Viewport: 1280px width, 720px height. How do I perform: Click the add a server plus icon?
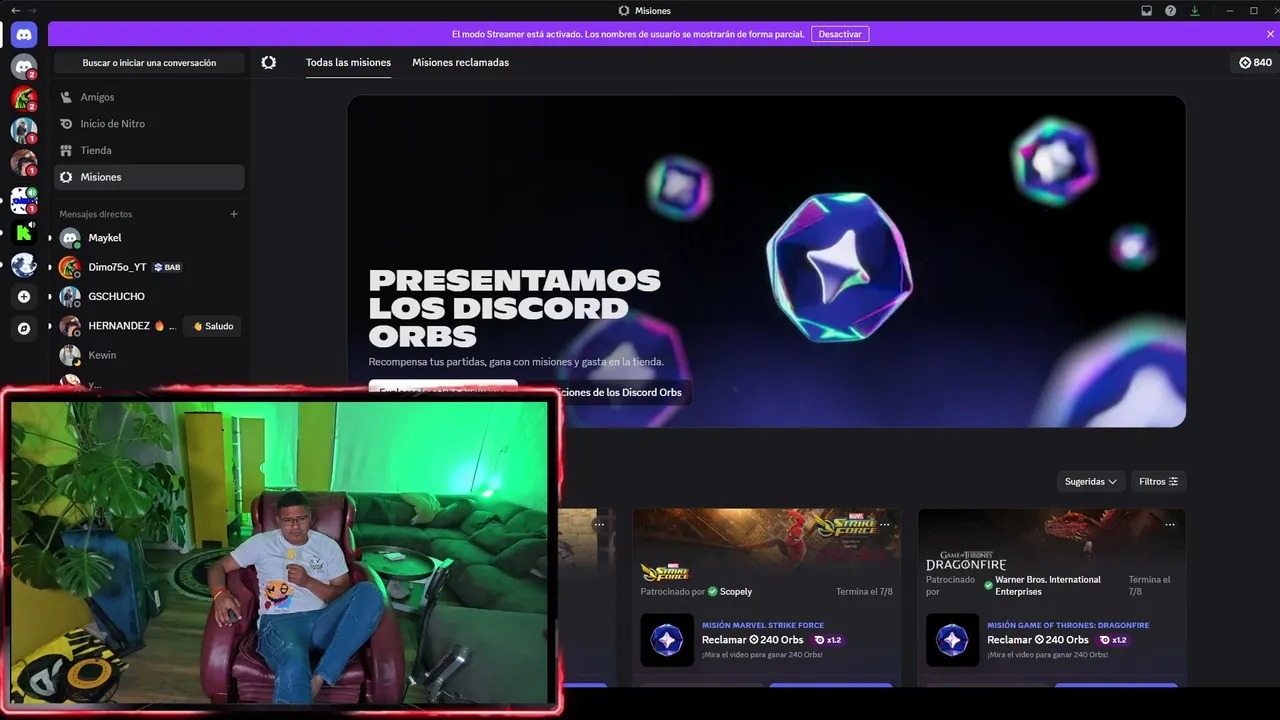pos(24,296)
